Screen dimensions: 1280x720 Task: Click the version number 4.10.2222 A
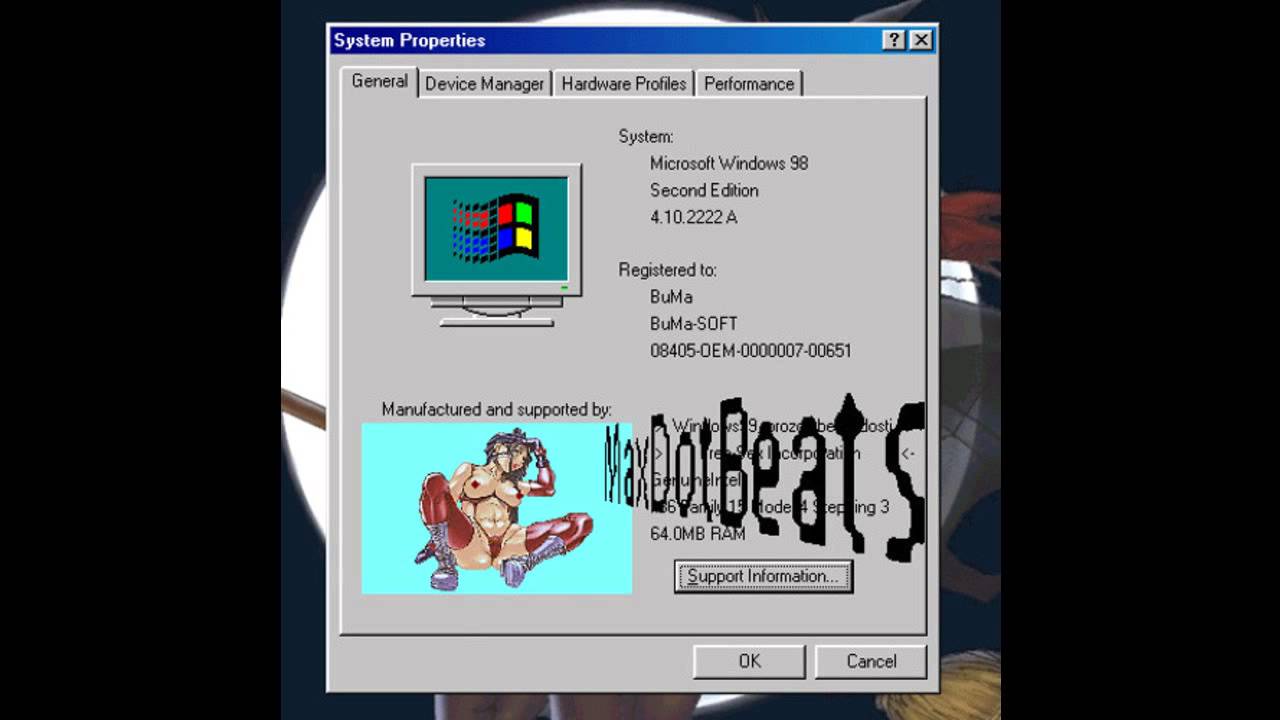[x=693, y=217]
